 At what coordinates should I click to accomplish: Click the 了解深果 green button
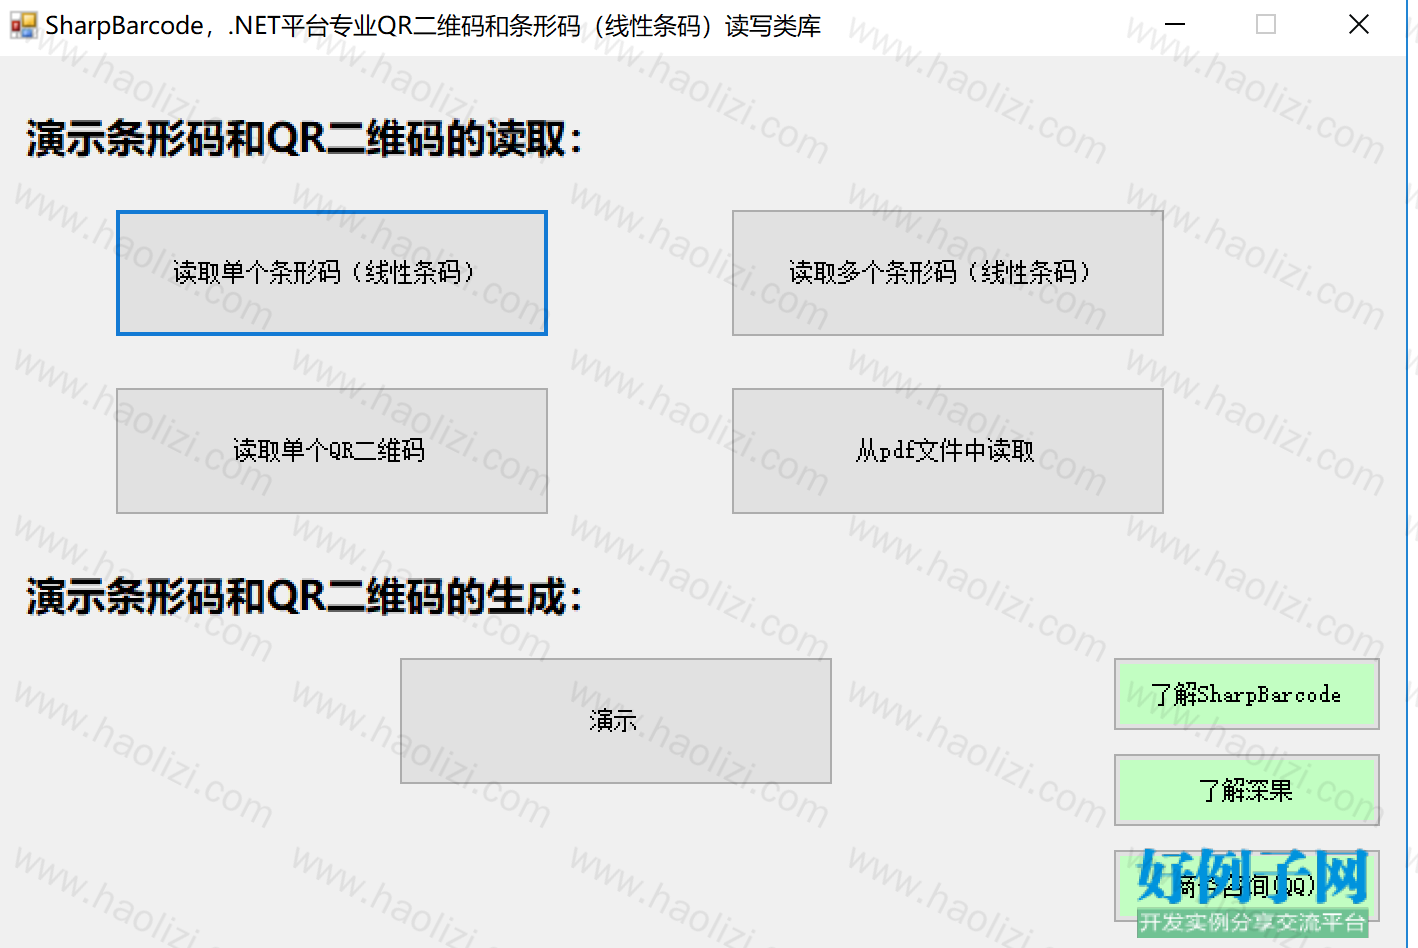coord(1247,790)
